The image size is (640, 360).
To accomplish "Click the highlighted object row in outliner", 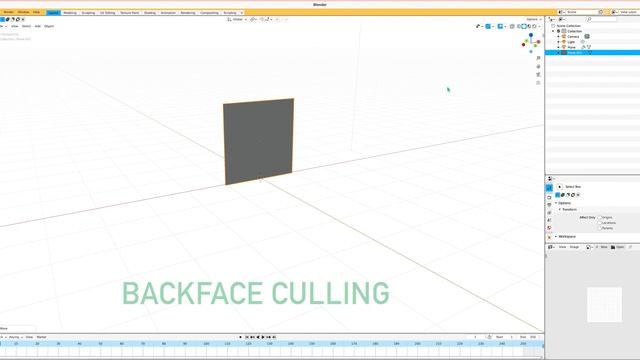I will (593, 52).
